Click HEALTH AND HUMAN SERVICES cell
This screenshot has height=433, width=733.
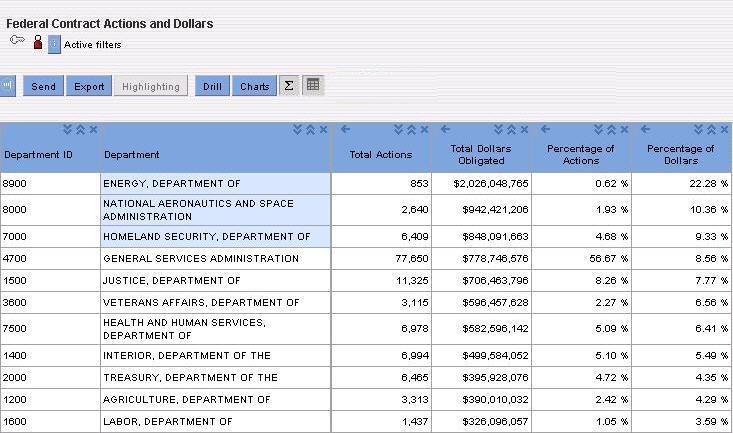point(216,329)
